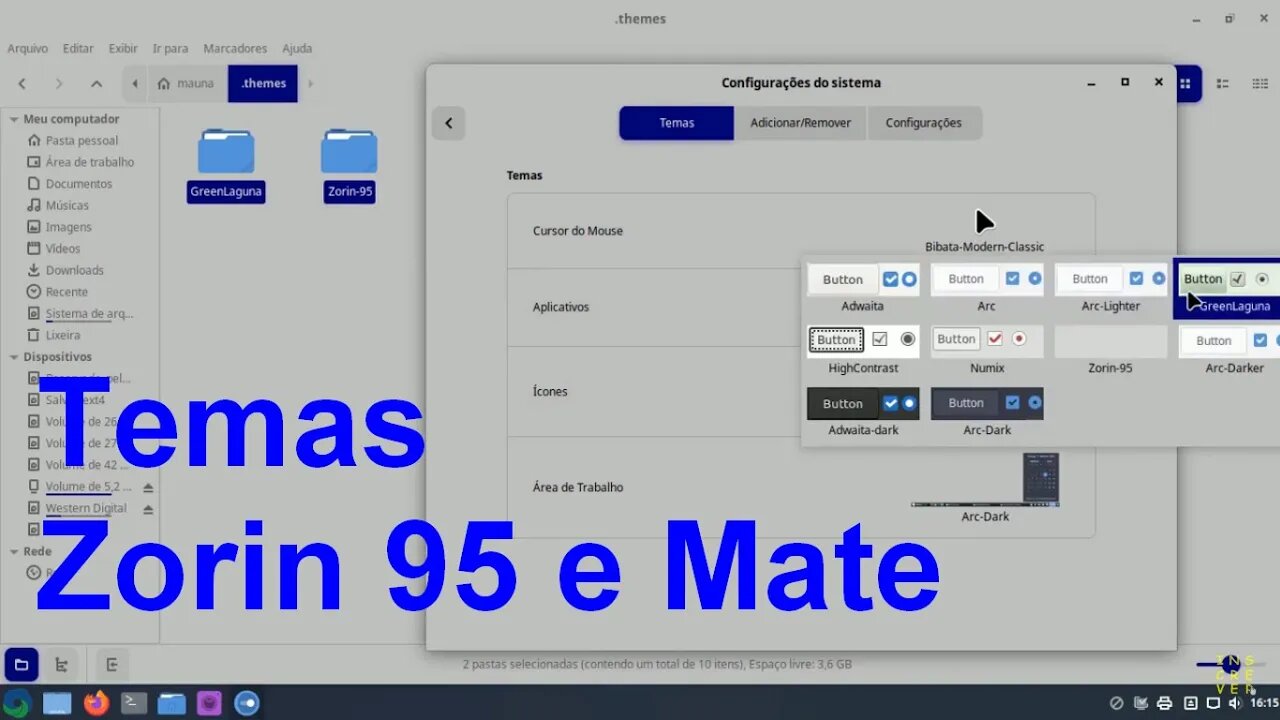Screen dimensions: 1280x720
Task: Collapse the Meu computador section
Action: pos(14,119)
